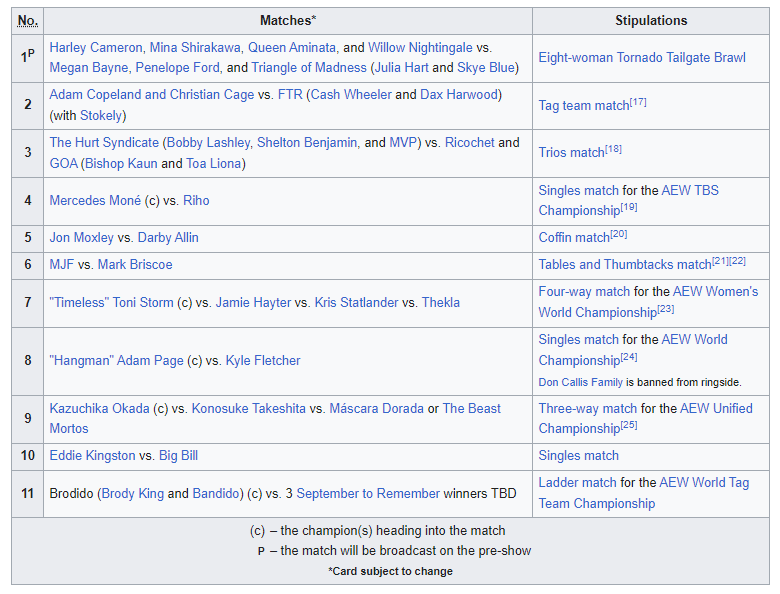Open the Dax Harwood link
This screenshot has width=780, height=594.
pyautogui.click(x=459, y=95)
